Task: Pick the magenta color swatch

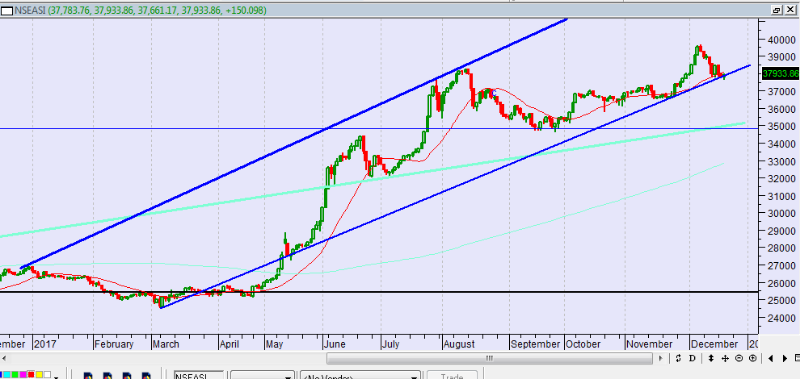Action: coord(23,375)
